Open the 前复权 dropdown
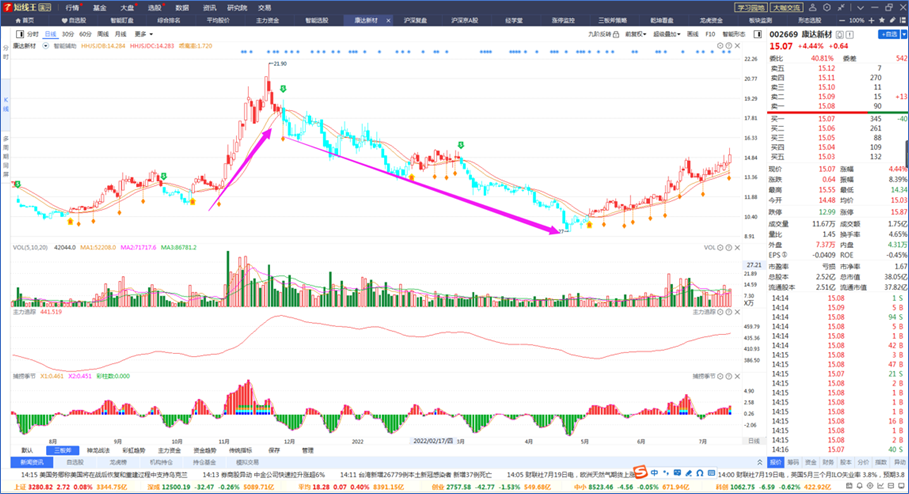This screenshot has height=494, width=909. point(635,34)
